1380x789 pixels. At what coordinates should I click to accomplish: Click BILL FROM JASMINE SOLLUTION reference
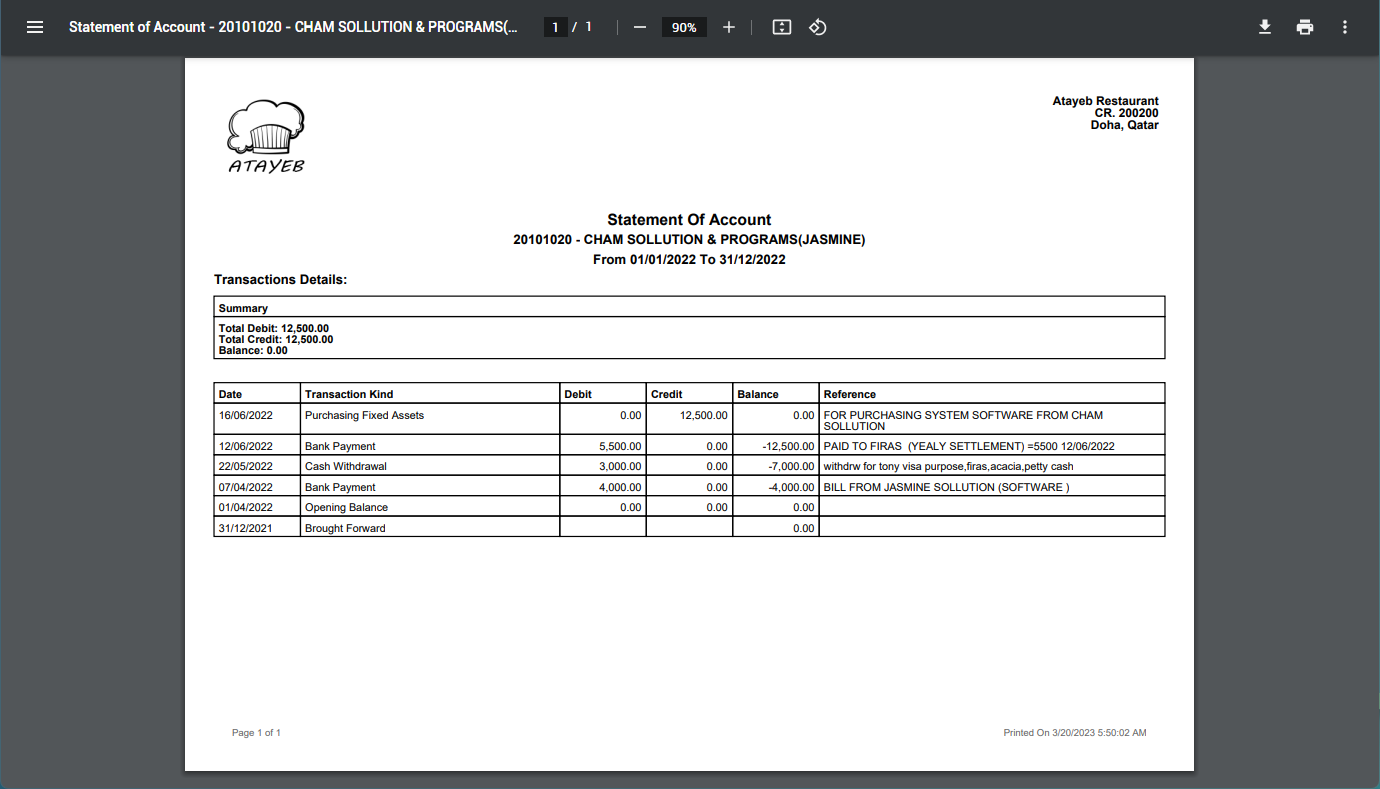click(946, 487)
